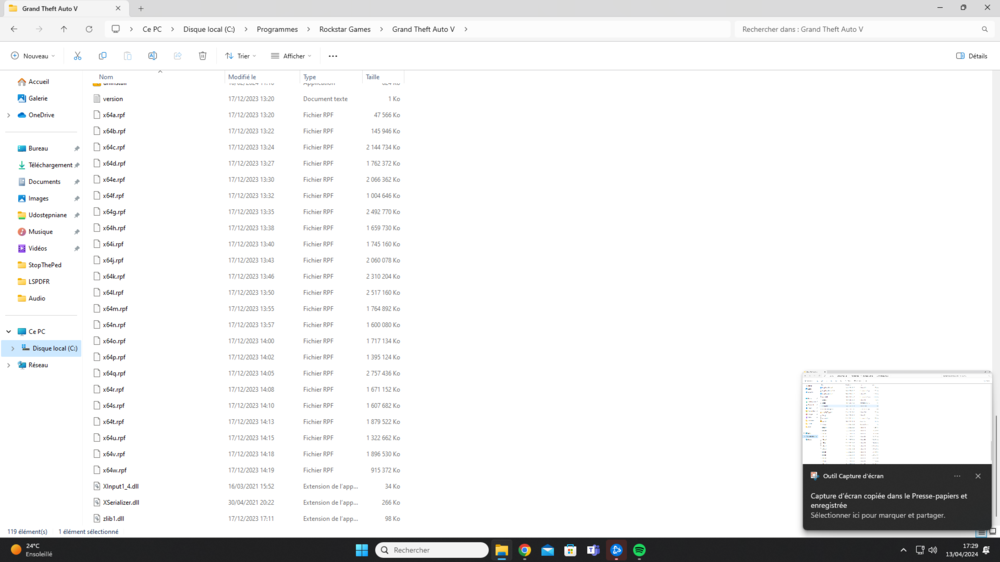Toggle the Détails pane
This screenshot has height=562, width=1000.
click(x=971, y=56)
